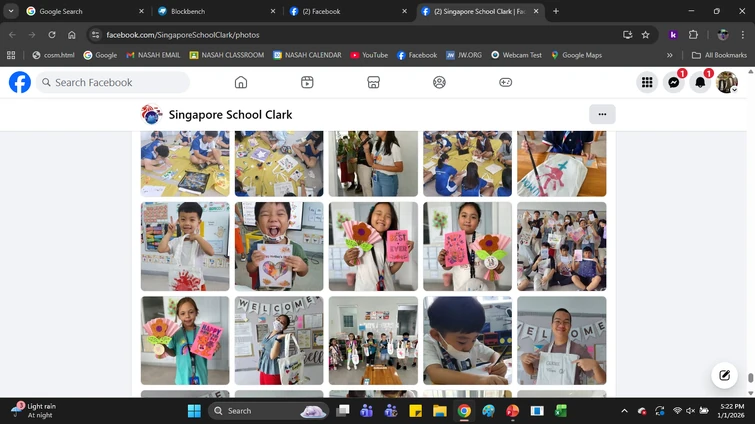755x424 pixels.
Task: Open the Facebook menu grid icon
Action: coord(647,82)
